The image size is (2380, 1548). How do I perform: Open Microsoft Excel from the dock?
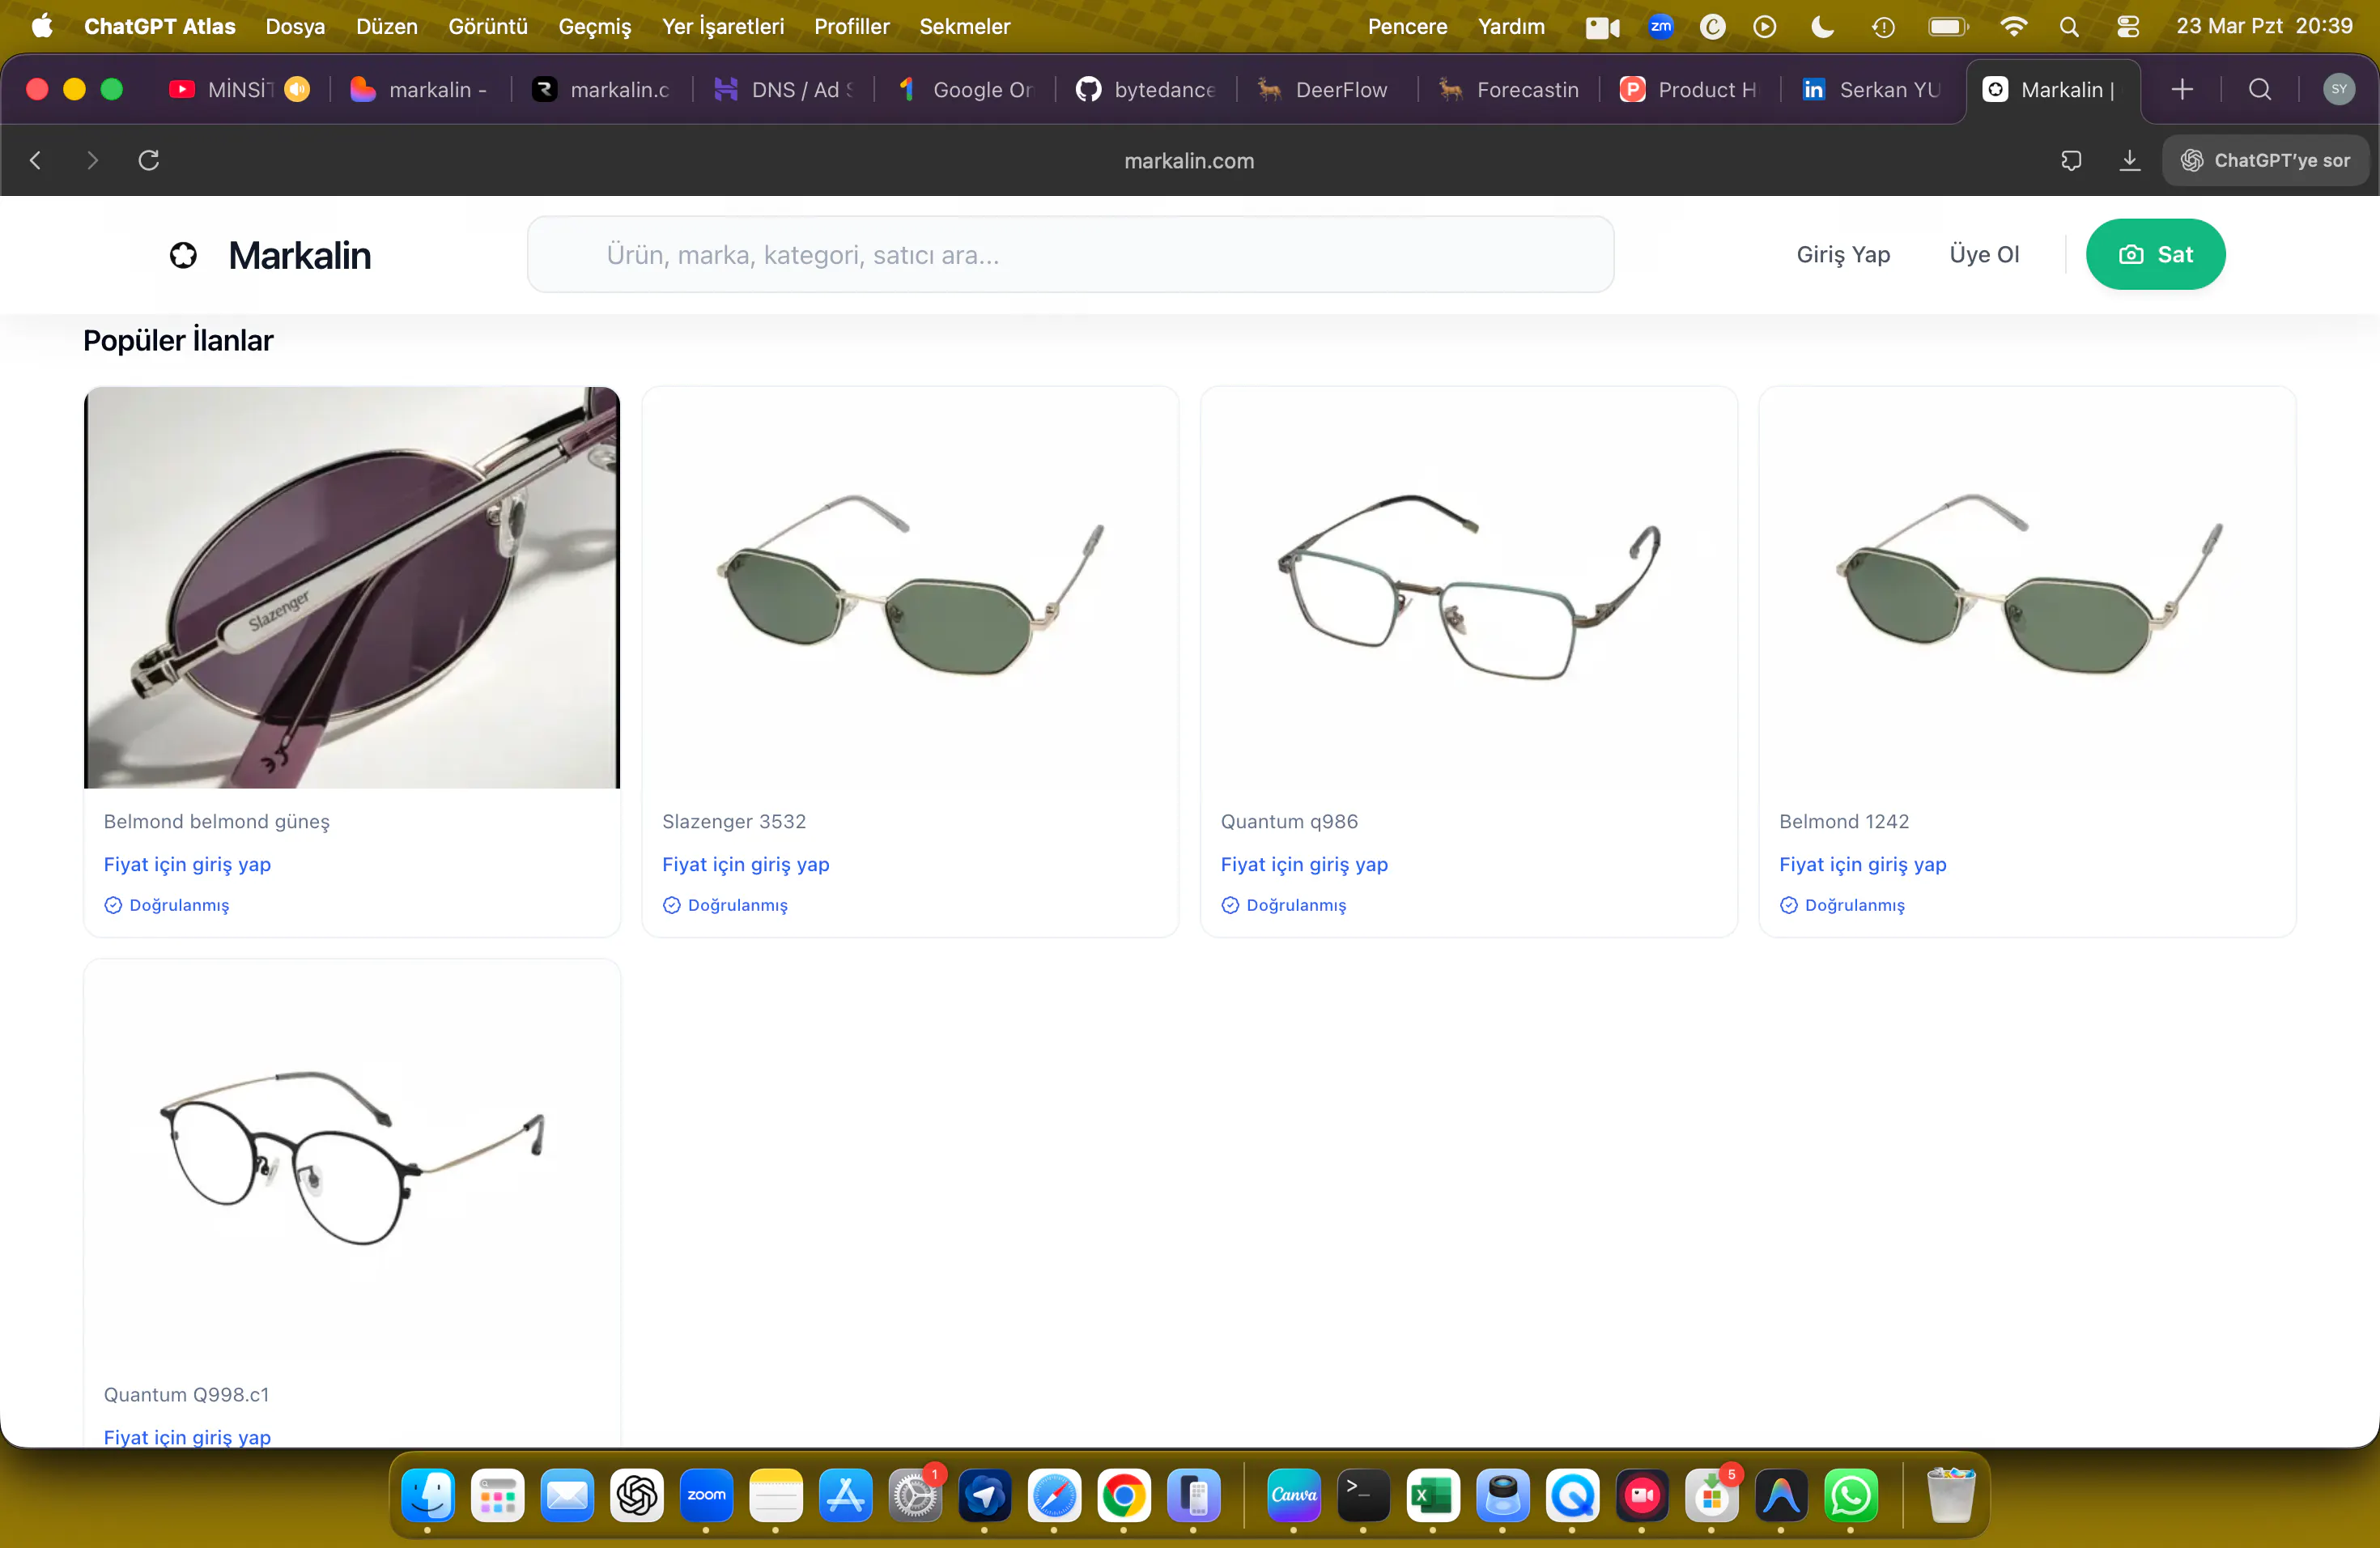[1433, 1496]
